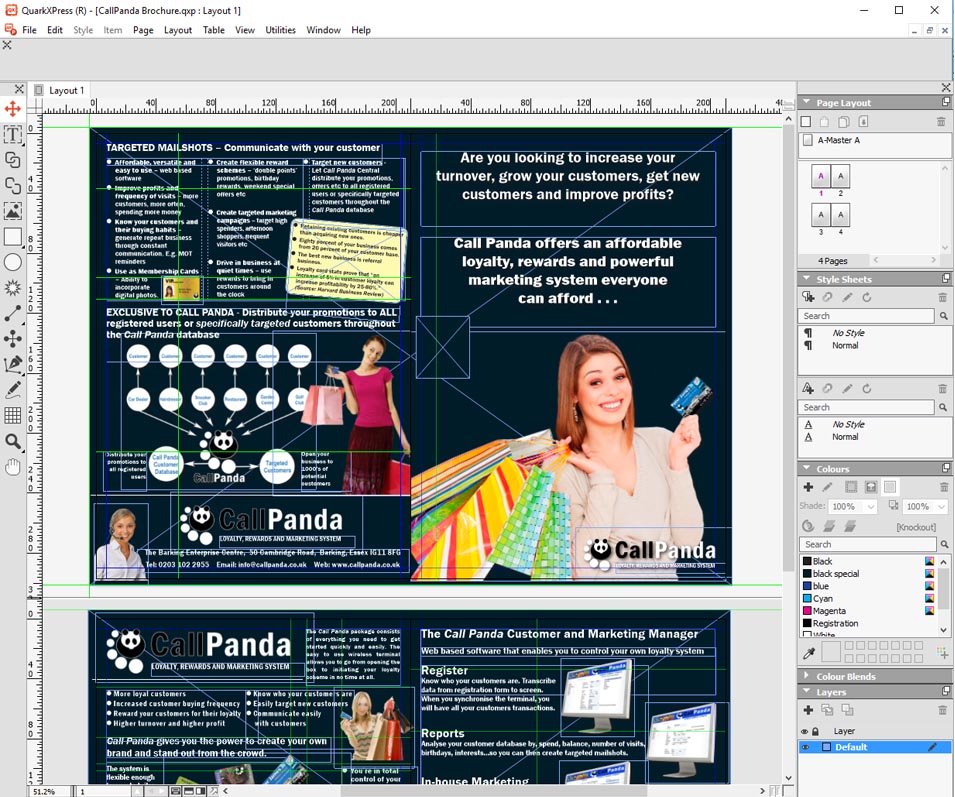Select the Pan hand tool
955x797 pixels.
pos(13,467)
